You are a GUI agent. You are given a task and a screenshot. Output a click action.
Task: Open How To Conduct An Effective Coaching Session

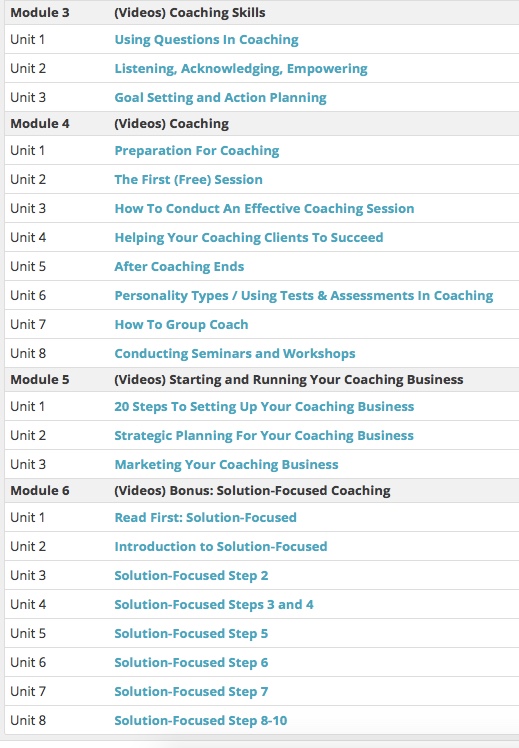click(264, 209)
